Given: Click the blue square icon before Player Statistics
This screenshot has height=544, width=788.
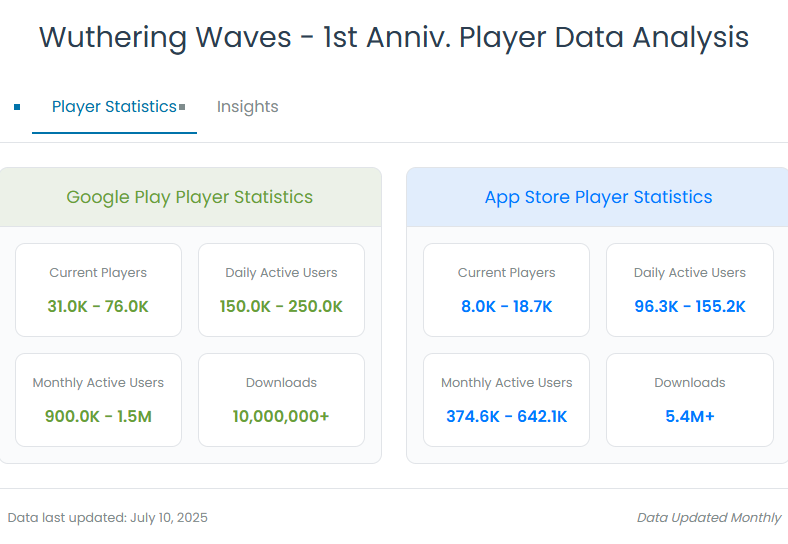Looking at the screenshot, I should [x=17, y=107].
